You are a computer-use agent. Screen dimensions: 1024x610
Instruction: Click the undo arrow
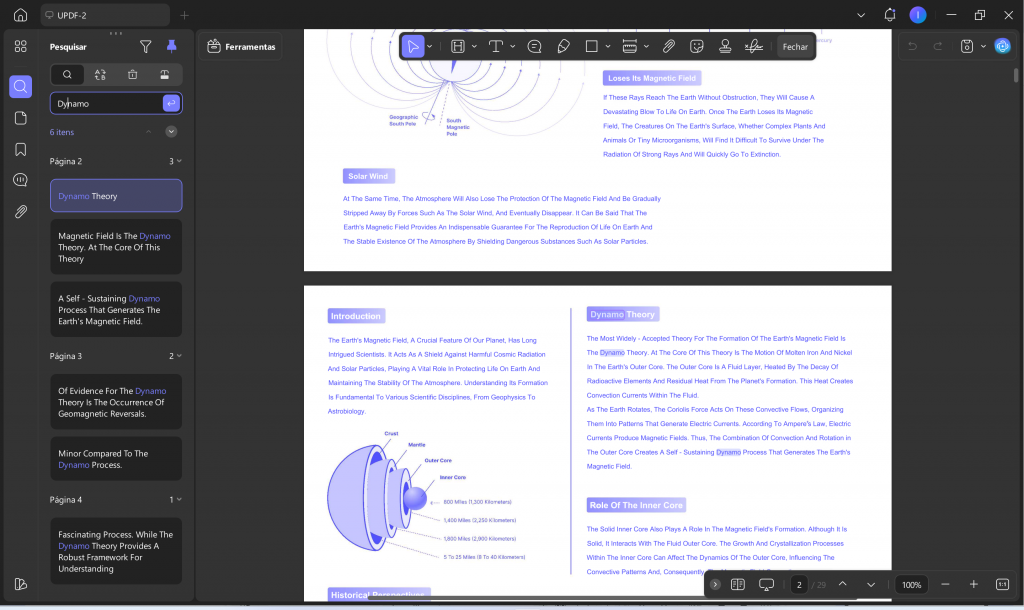[912, 46]
